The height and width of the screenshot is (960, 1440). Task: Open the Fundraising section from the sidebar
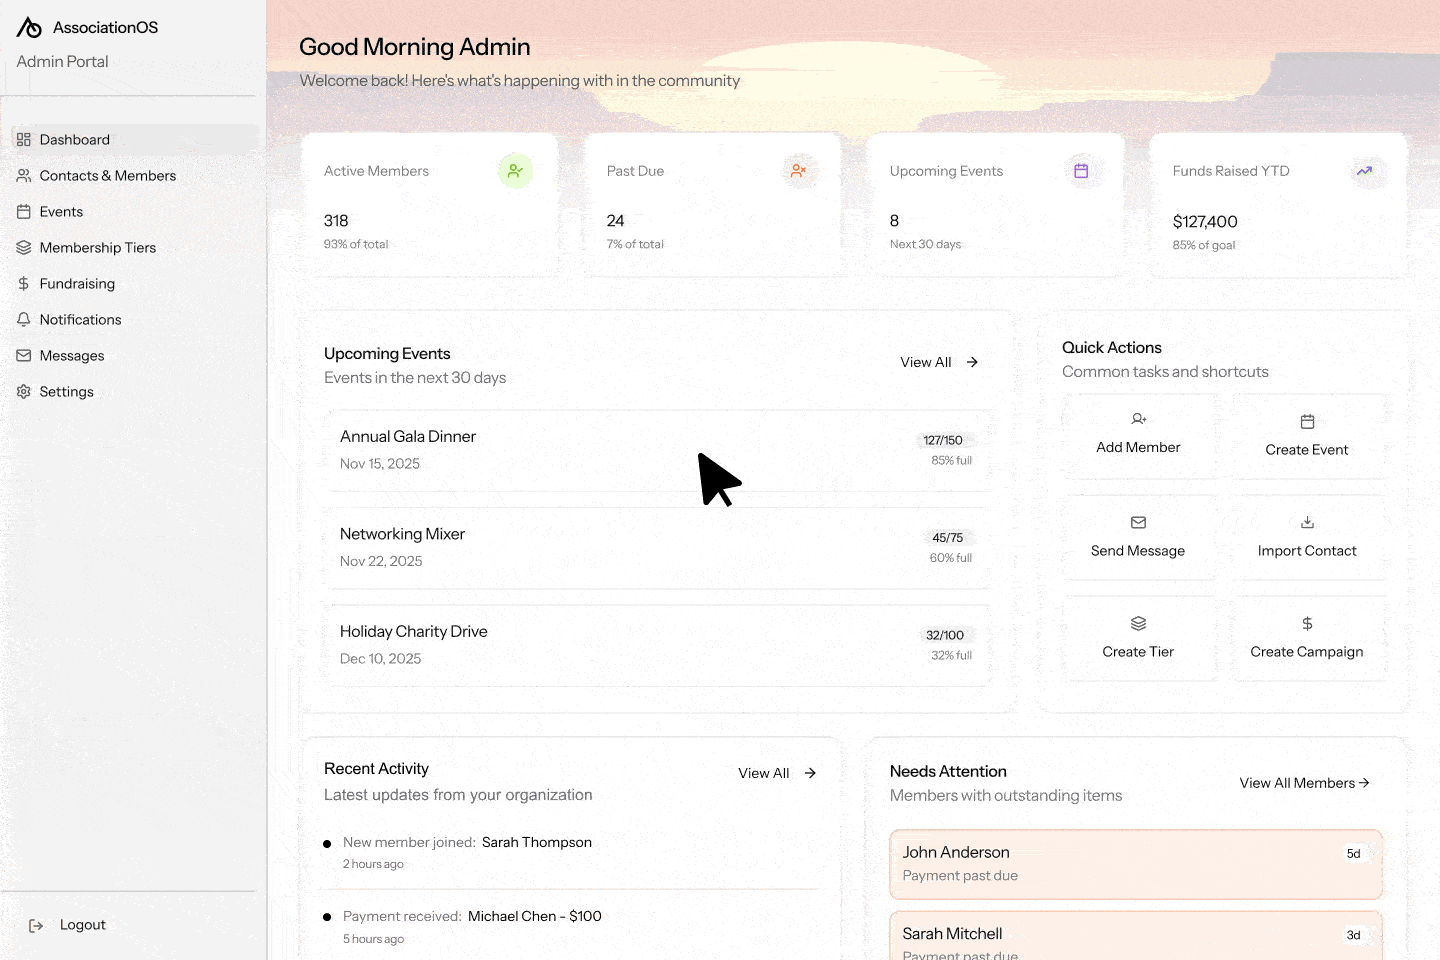tap(76, 283)
